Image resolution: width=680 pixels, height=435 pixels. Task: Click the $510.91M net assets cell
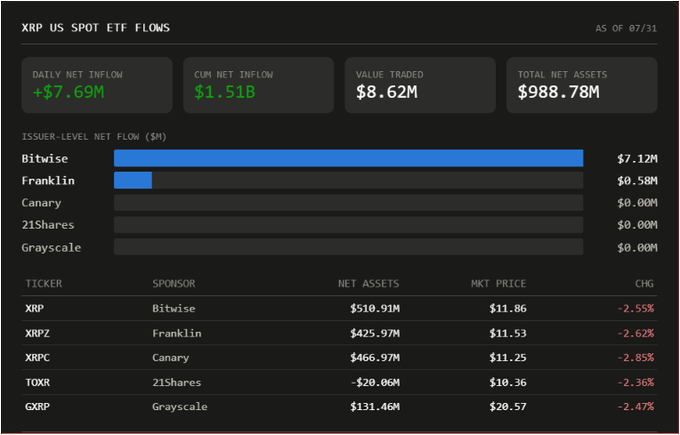pyautogui.click(x=375, y=308)
